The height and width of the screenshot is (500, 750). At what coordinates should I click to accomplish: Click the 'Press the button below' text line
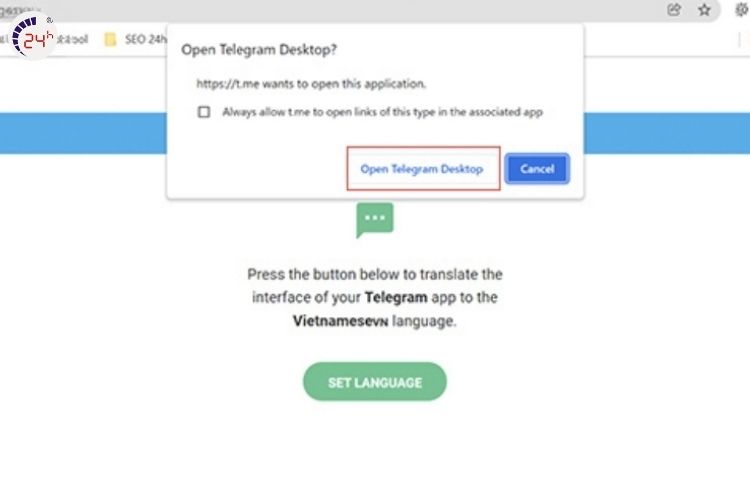pyautogui.click(x=375, y=274)
